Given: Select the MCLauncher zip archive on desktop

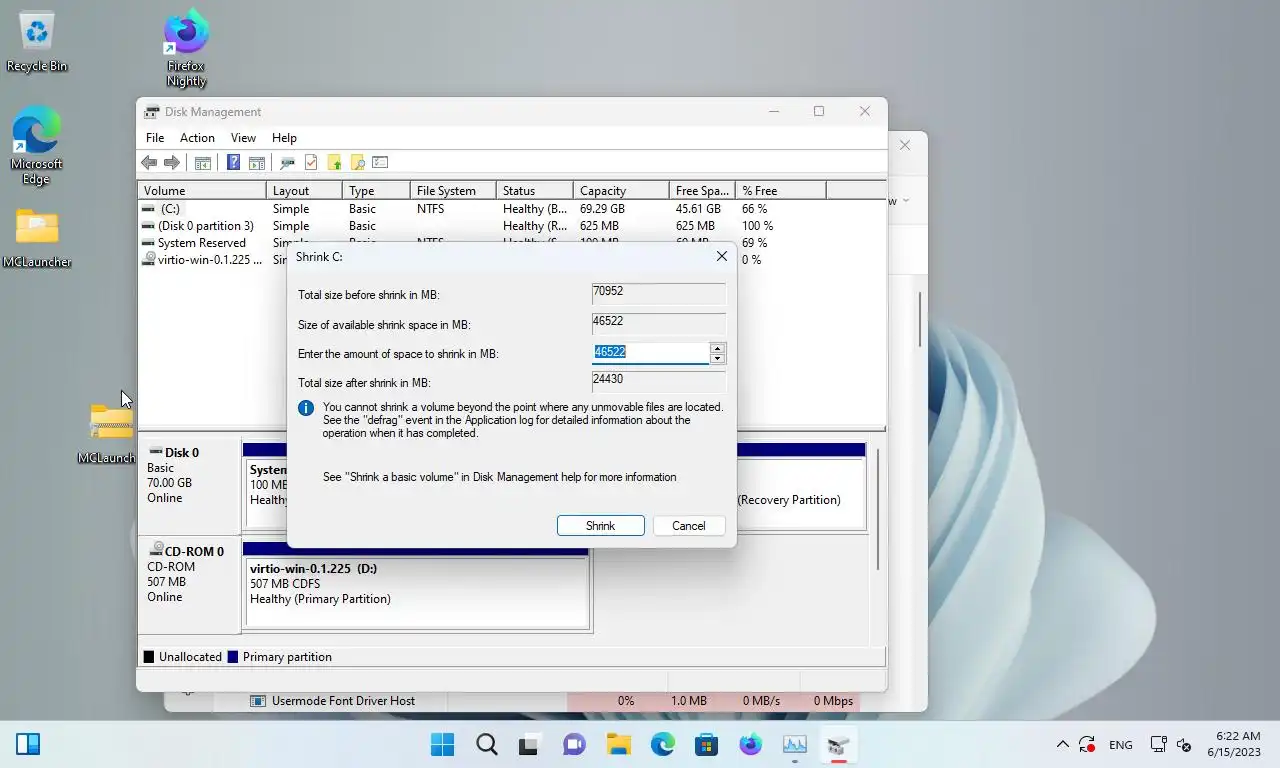Looking at the screenshot, I should point(110,432).
